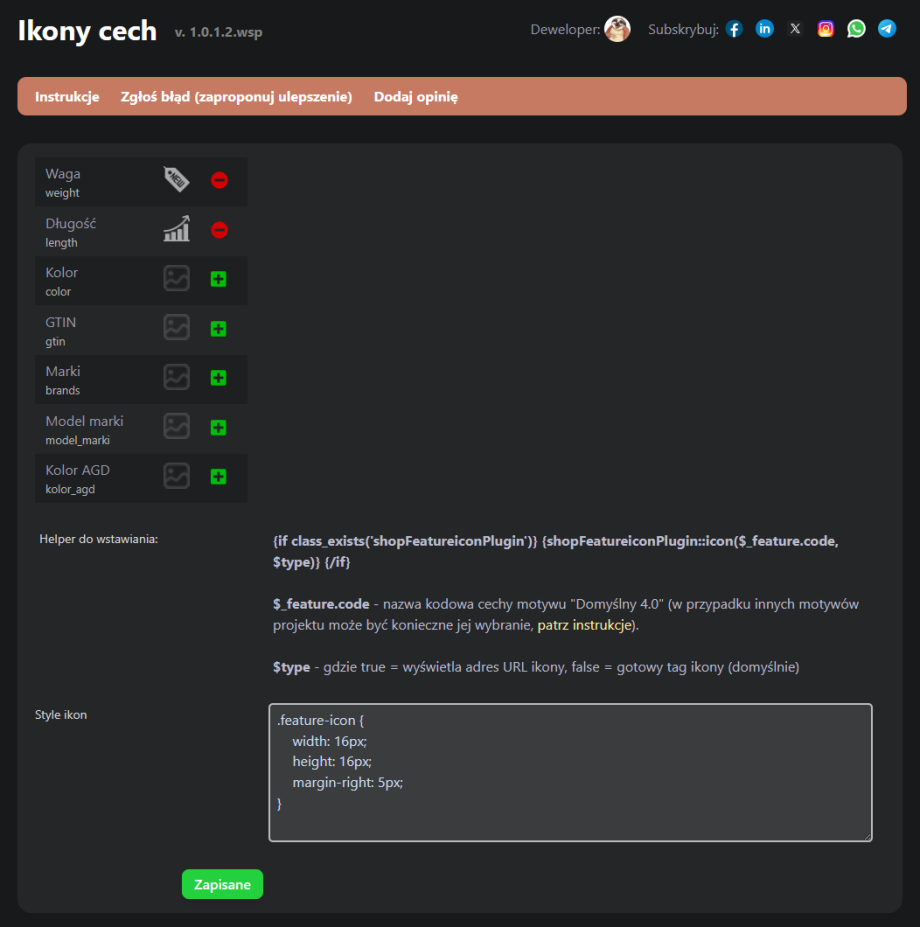Add an icon to Kolor feature

pyautogui.click(x=218, y=279)
